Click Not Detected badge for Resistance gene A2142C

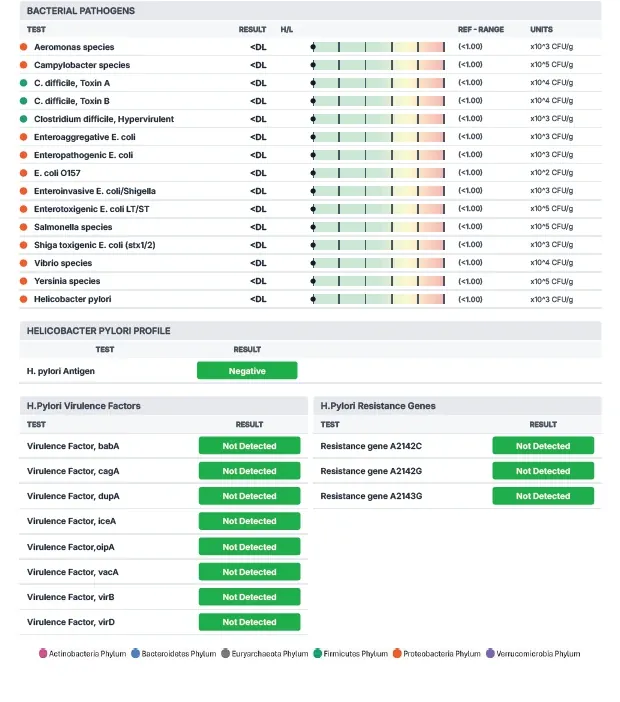point(543,446)
